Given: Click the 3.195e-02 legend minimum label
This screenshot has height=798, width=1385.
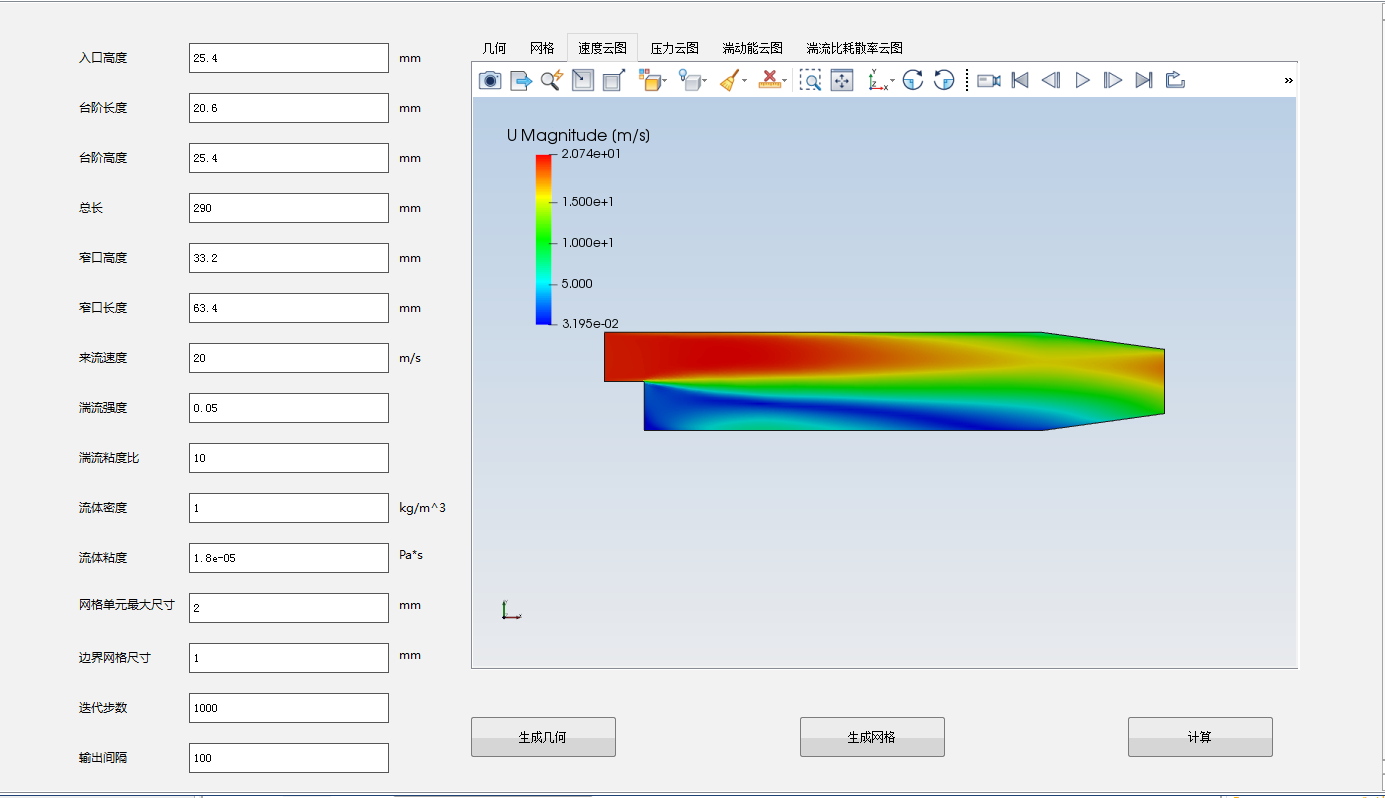Looking at the screenshot, I should 591,324.
